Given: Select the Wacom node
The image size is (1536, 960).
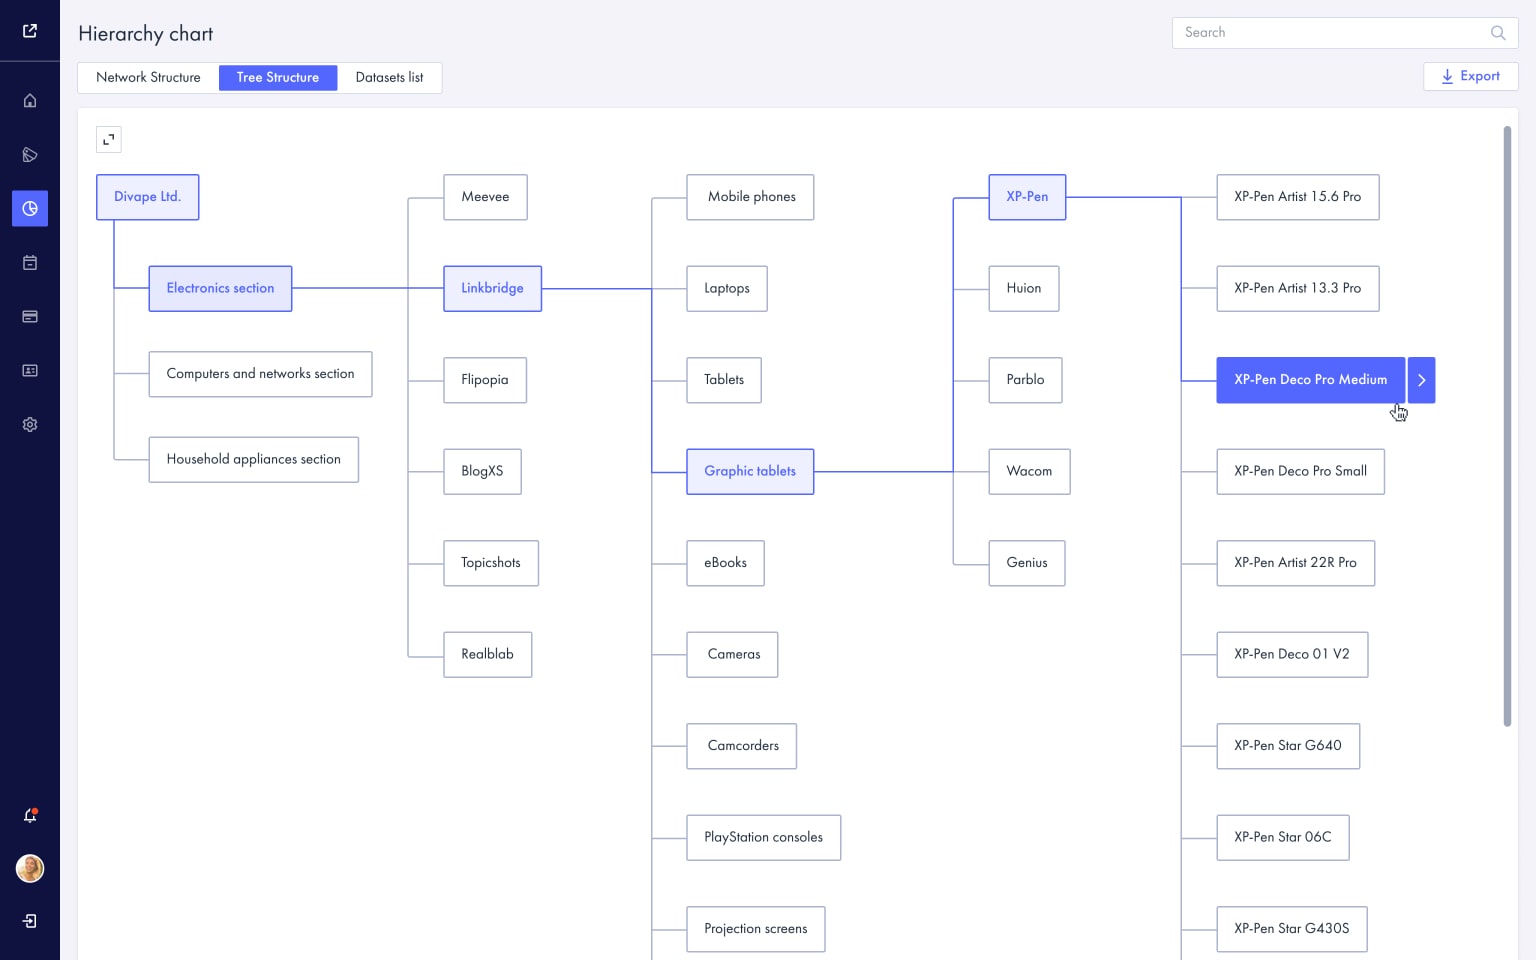Looking at the screenshot, I should (x=1029, y=471).
